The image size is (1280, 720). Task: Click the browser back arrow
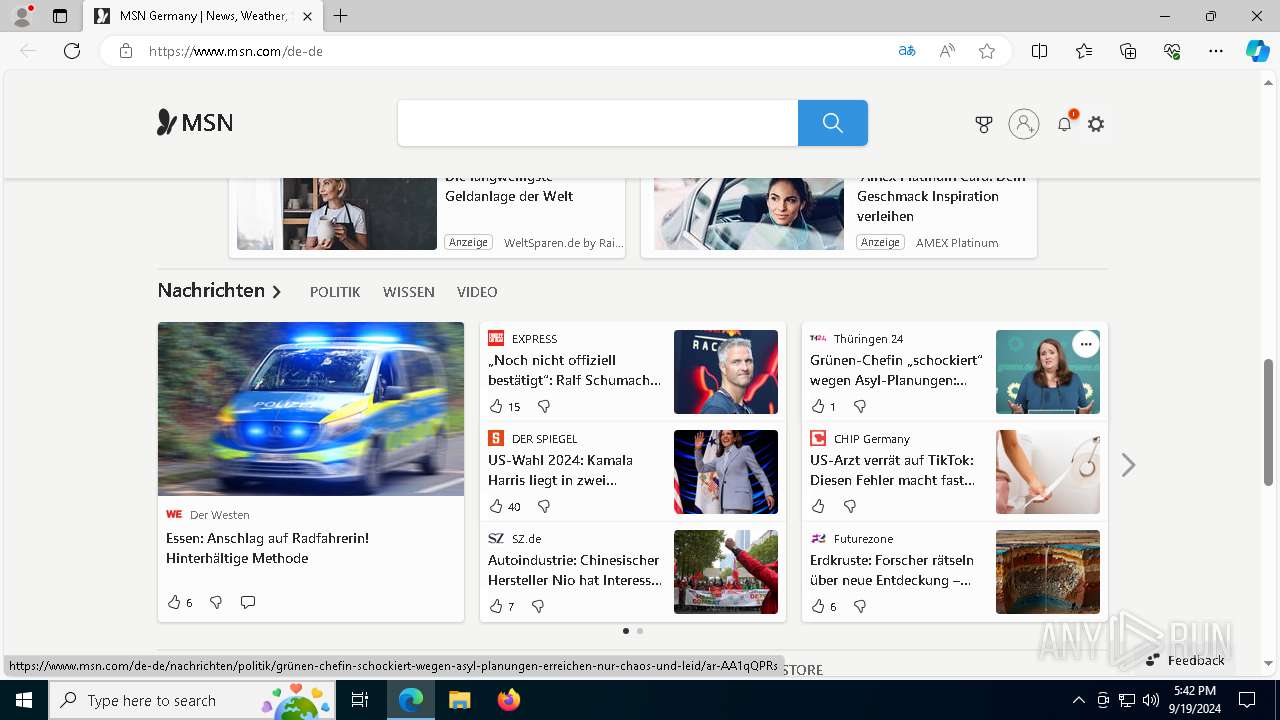[x=28, y=51]
